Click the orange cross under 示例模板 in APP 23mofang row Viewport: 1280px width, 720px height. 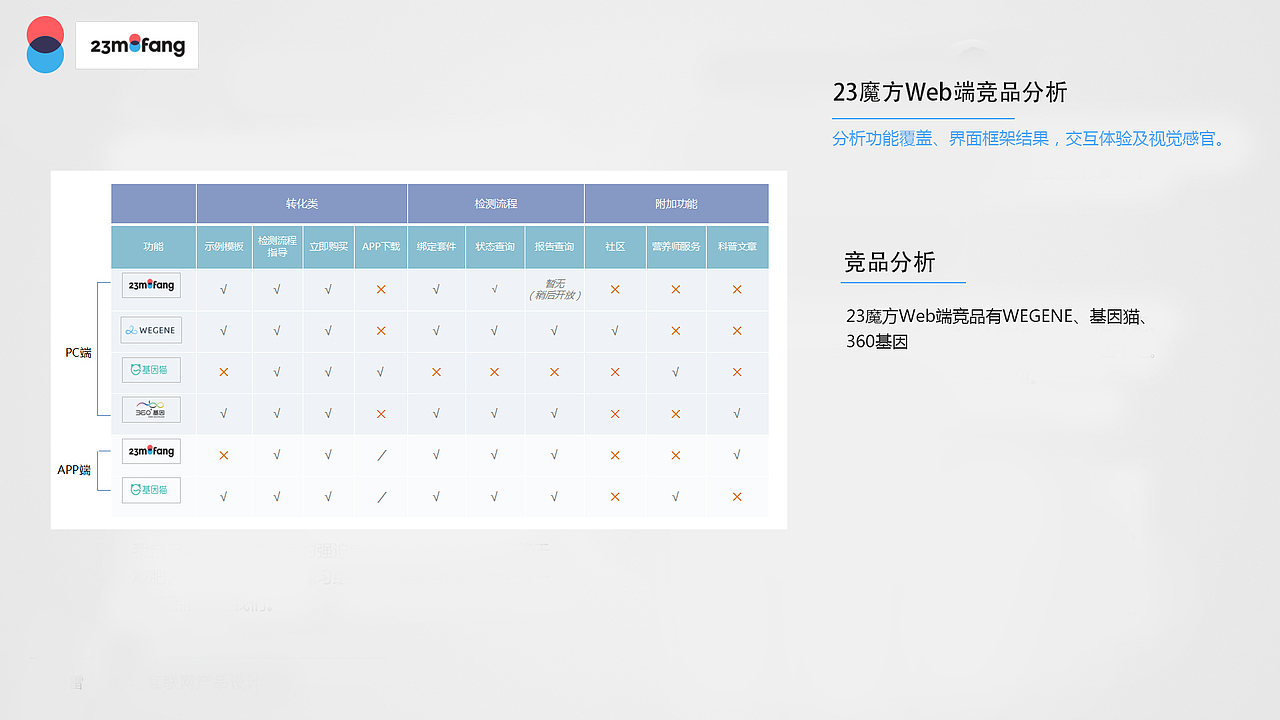pyautogui.click(x=223, y=455)
